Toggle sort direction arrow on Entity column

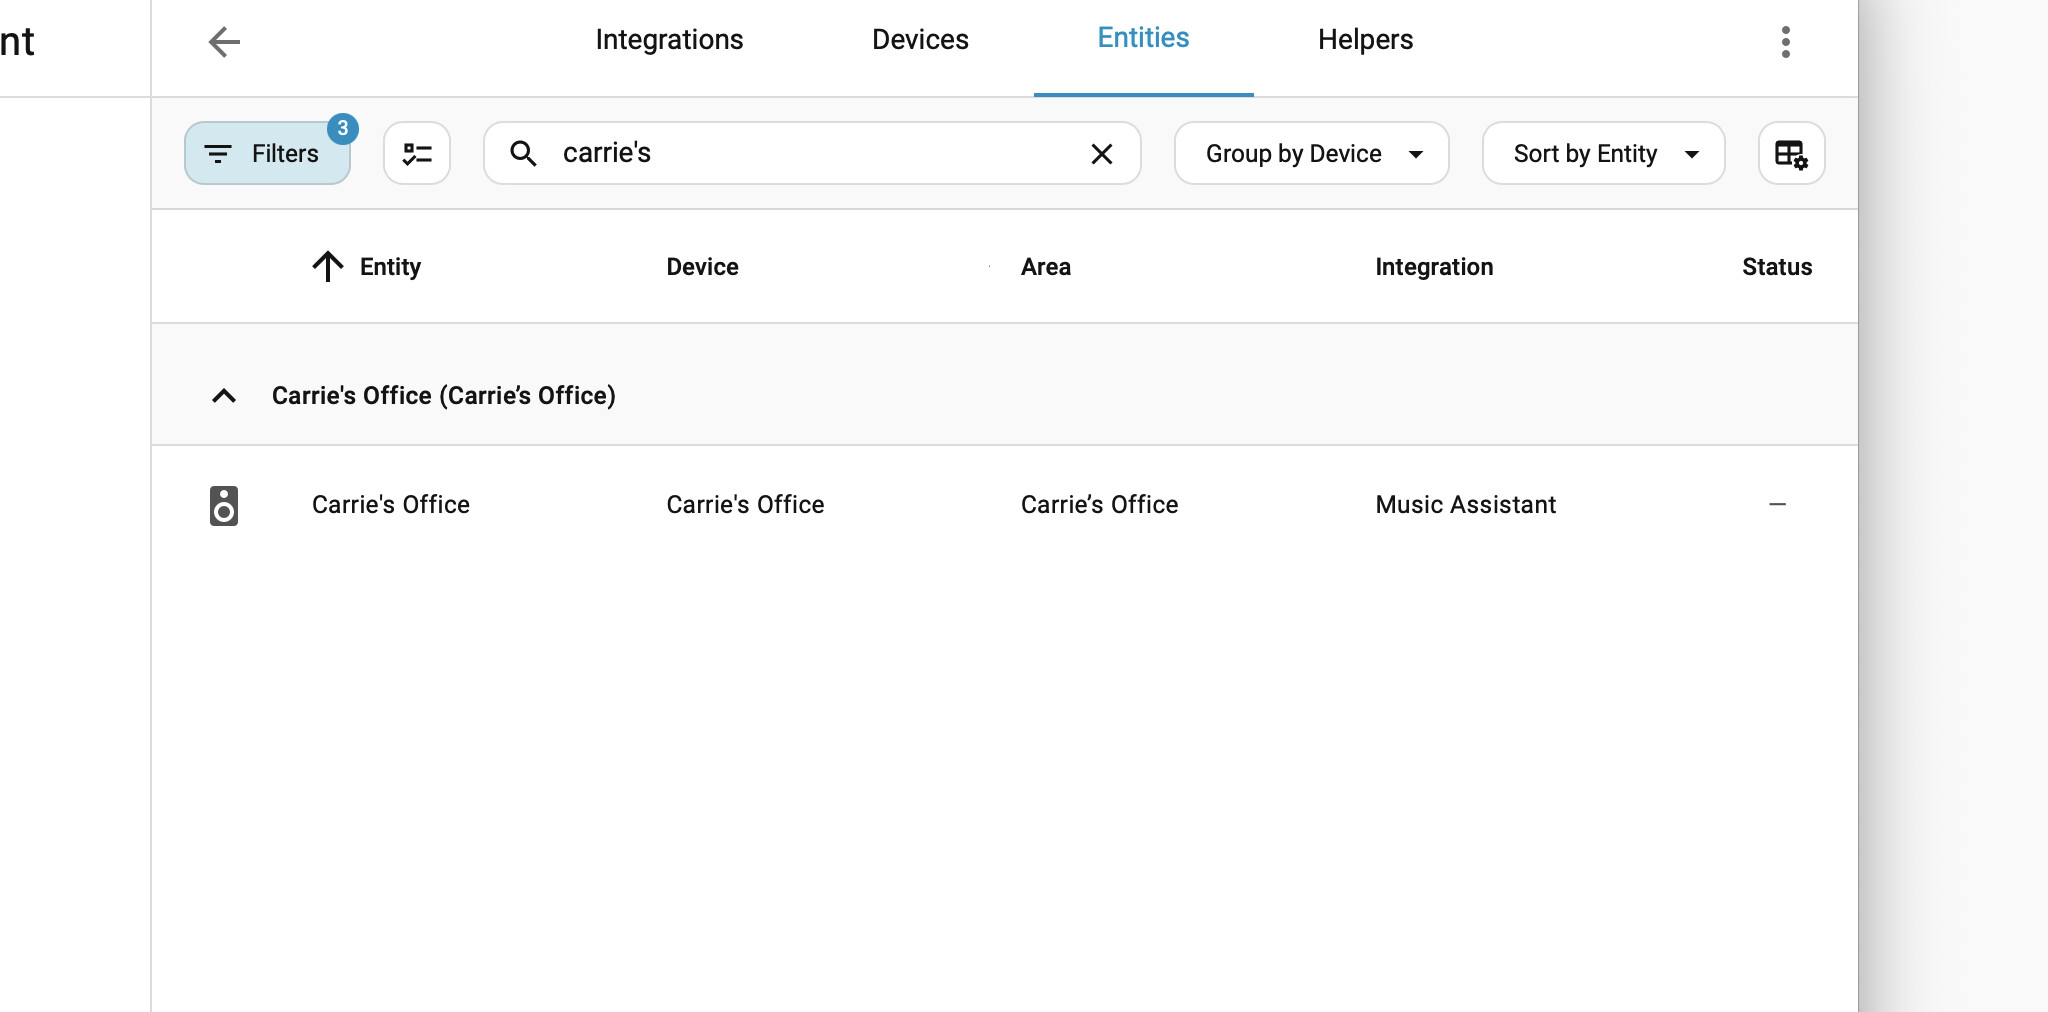pyautogui.click(x=328, y=267)
